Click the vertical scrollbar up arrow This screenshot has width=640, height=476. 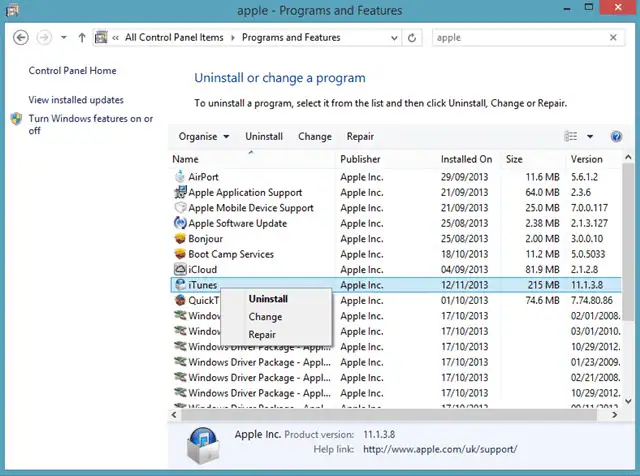pyautogui.click(x=628, y=157)
